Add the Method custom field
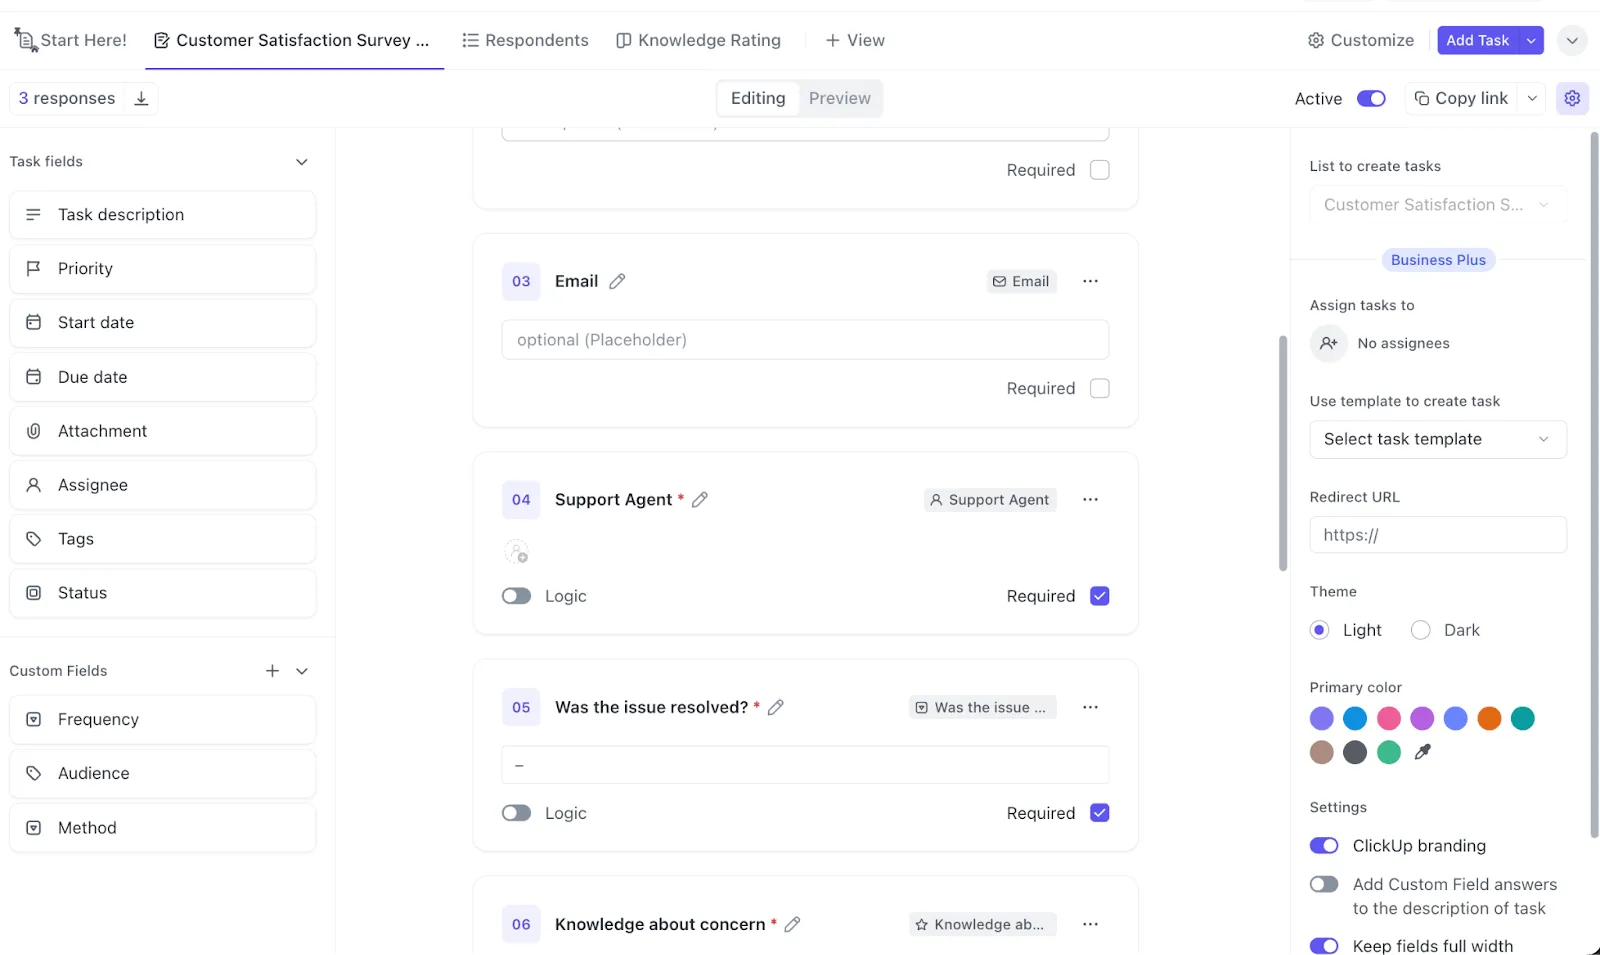Viewport: 1600px width, 955px height. pyautogui.click(x=162, y=828)
